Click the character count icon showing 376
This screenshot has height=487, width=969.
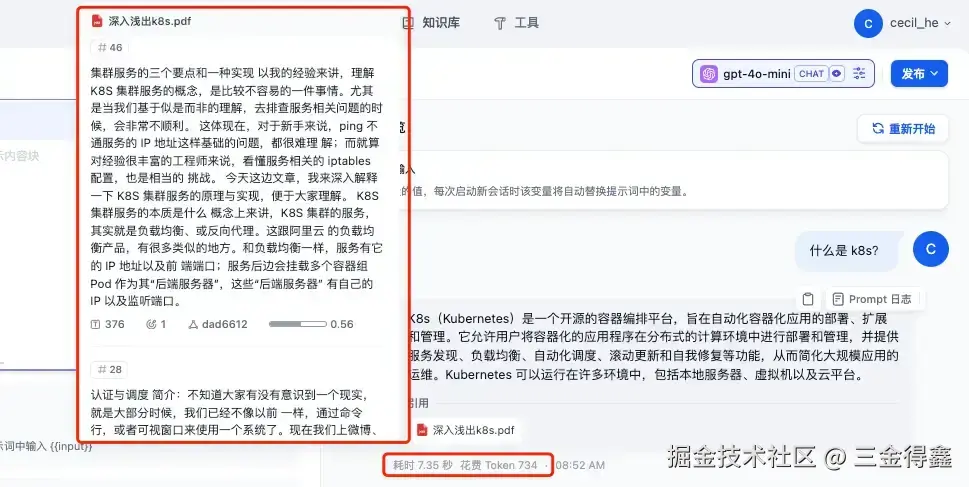click(96, 324)
